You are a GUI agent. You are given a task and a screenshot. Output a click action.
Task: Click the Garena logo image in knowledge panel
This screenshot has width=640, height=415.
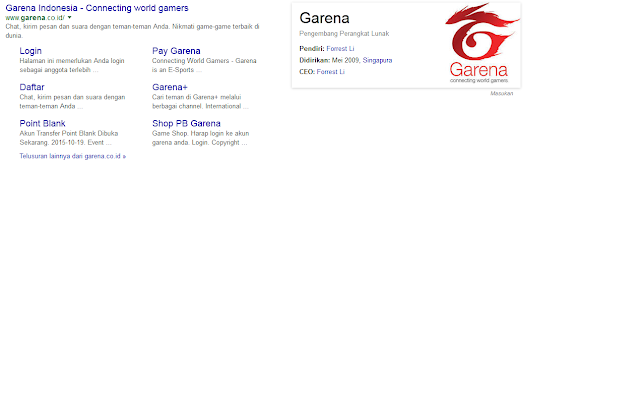coord(482,43)
